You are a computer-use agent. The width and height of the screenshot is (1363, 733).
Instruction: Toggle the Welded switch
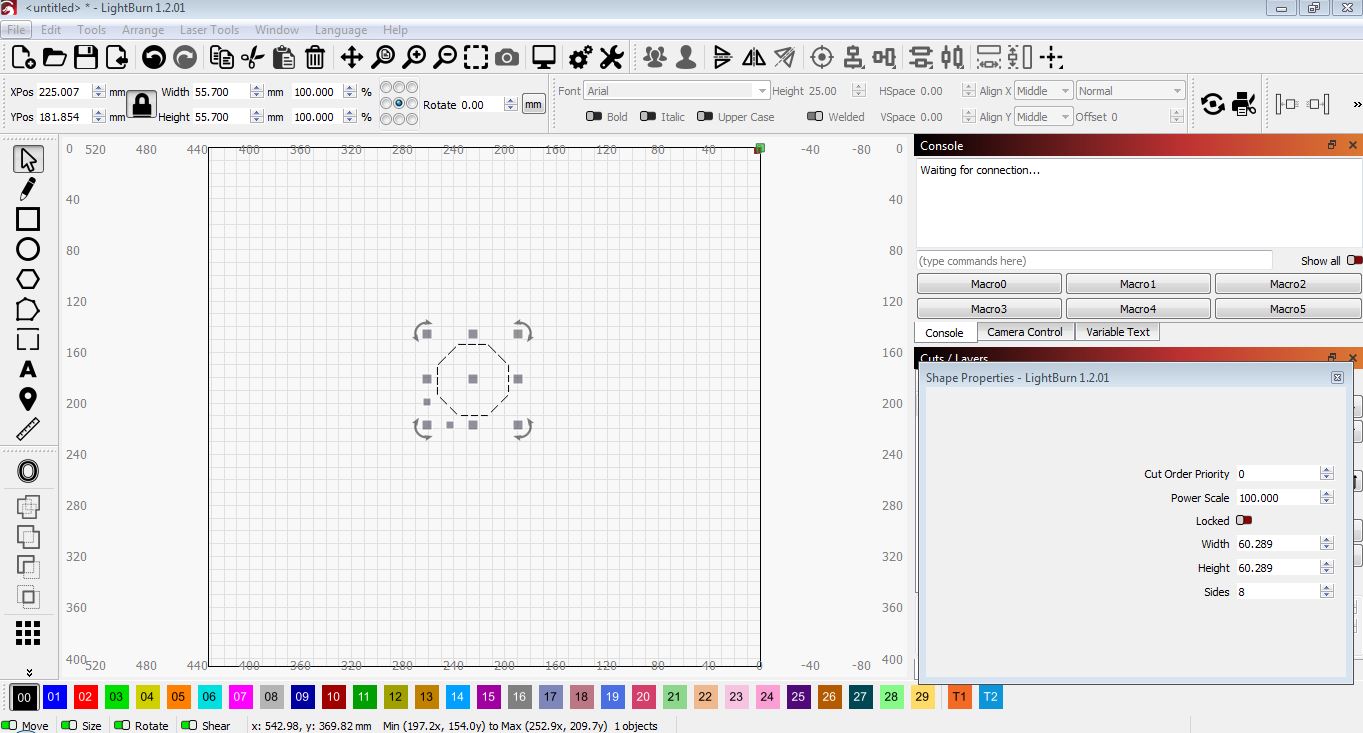[x=815, y=117]
